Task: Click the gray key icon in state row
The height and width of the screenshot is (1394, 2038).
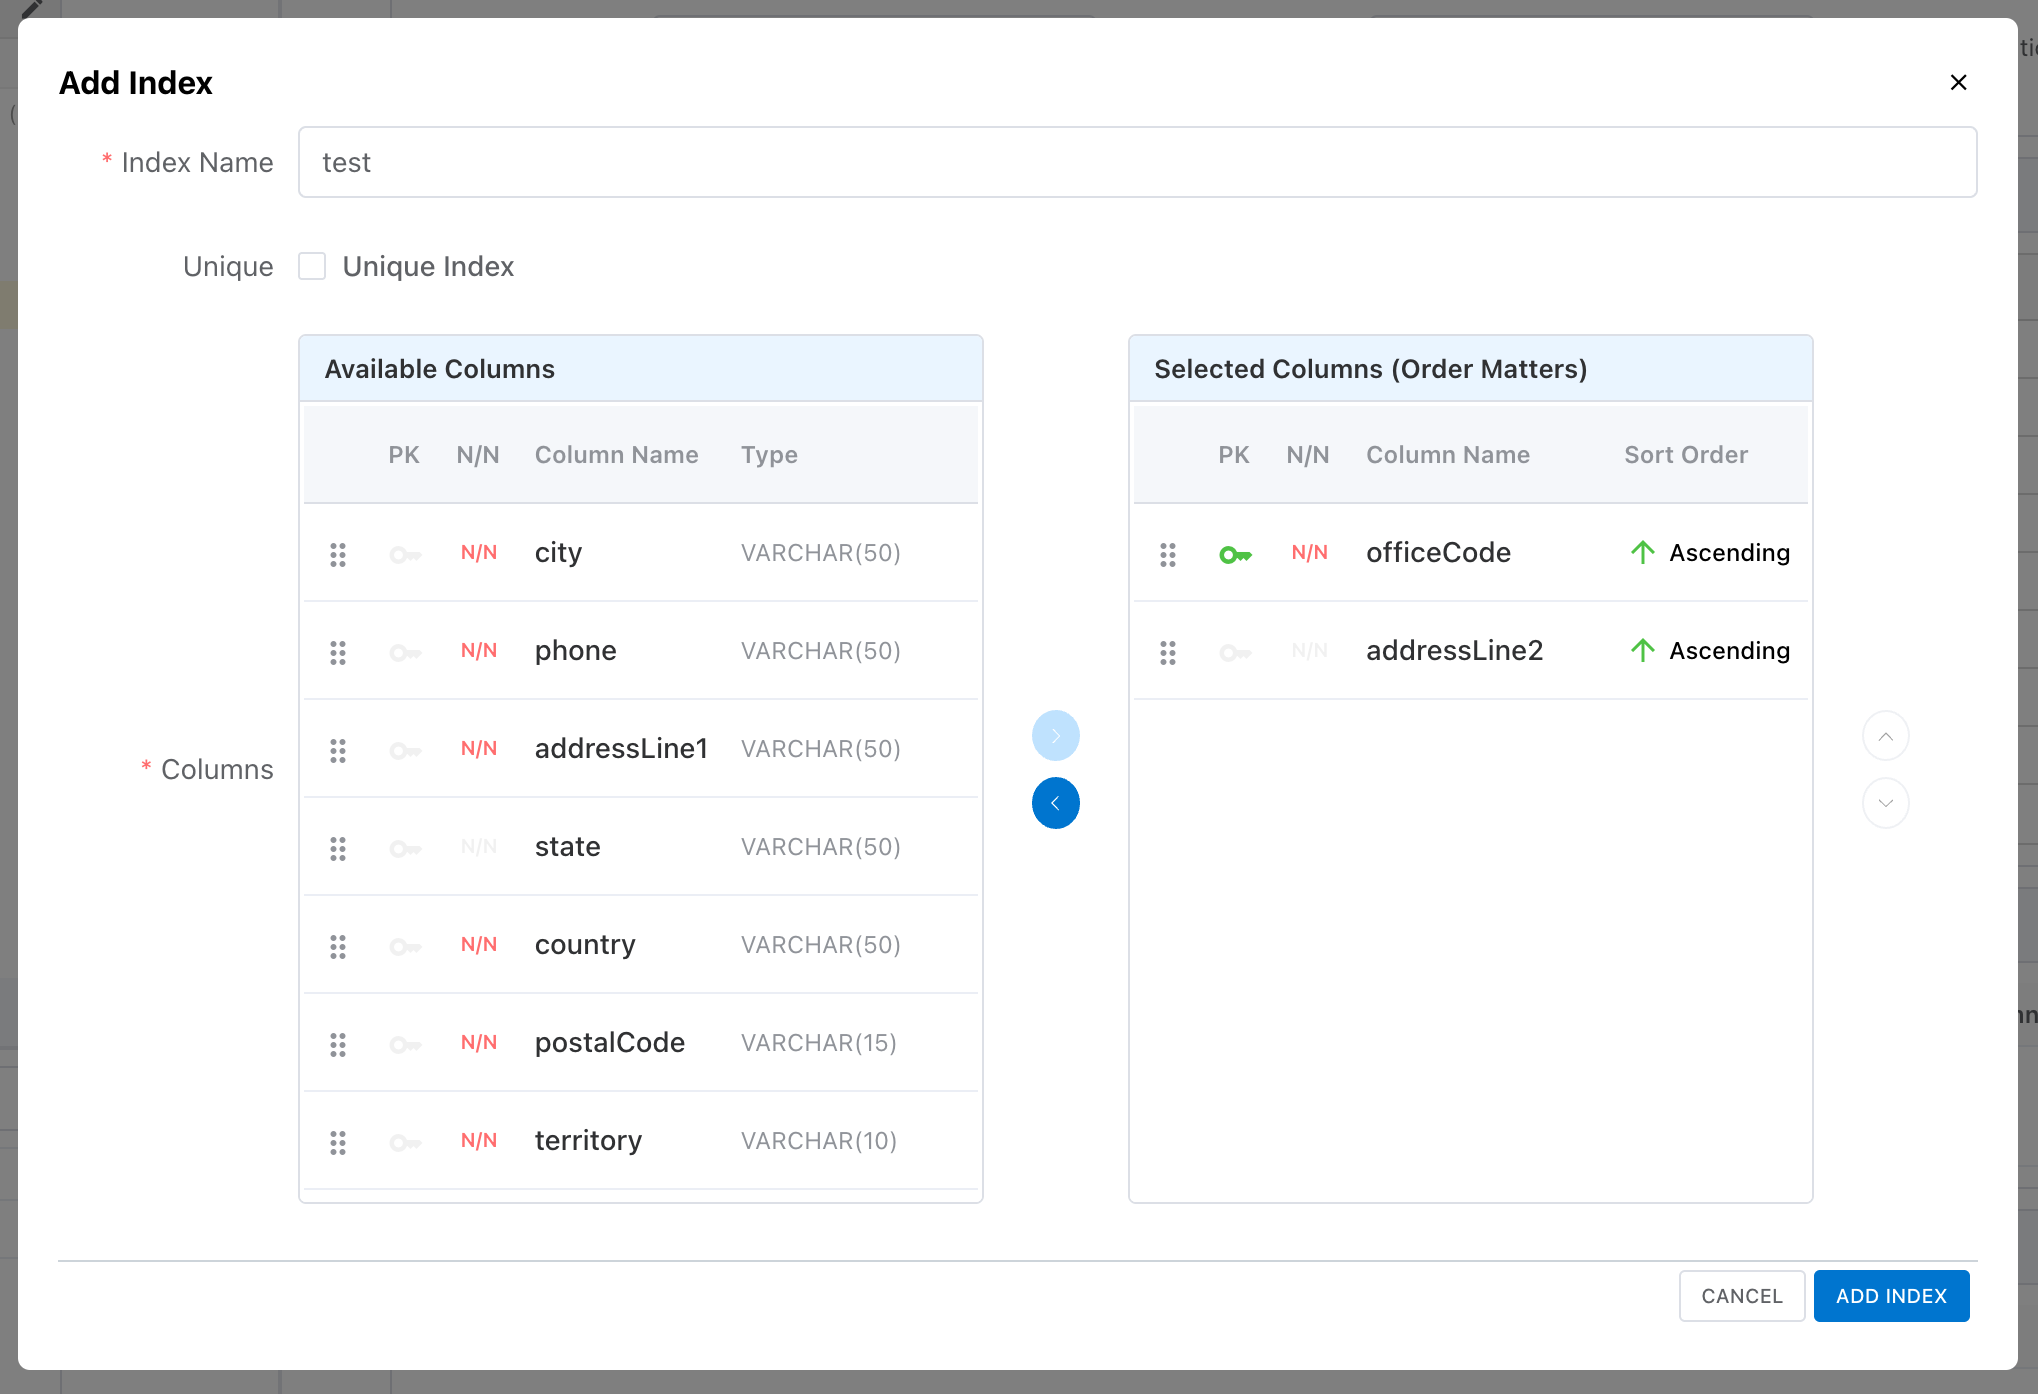Action: pos(405,848)
